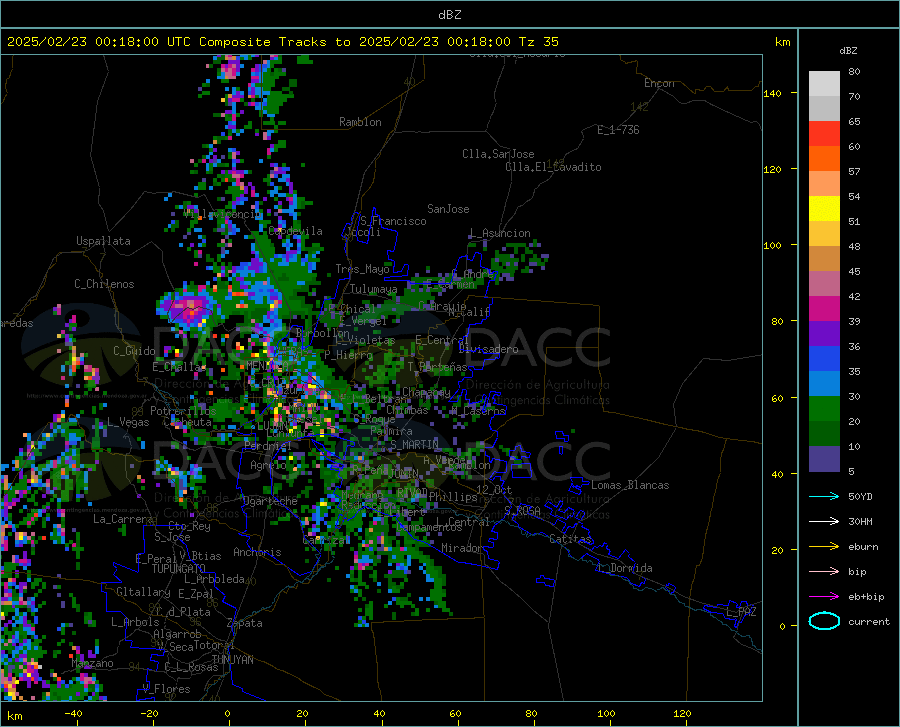Click the L_Vegas place label
Screen dimensions: 900x727
(129, 422)
